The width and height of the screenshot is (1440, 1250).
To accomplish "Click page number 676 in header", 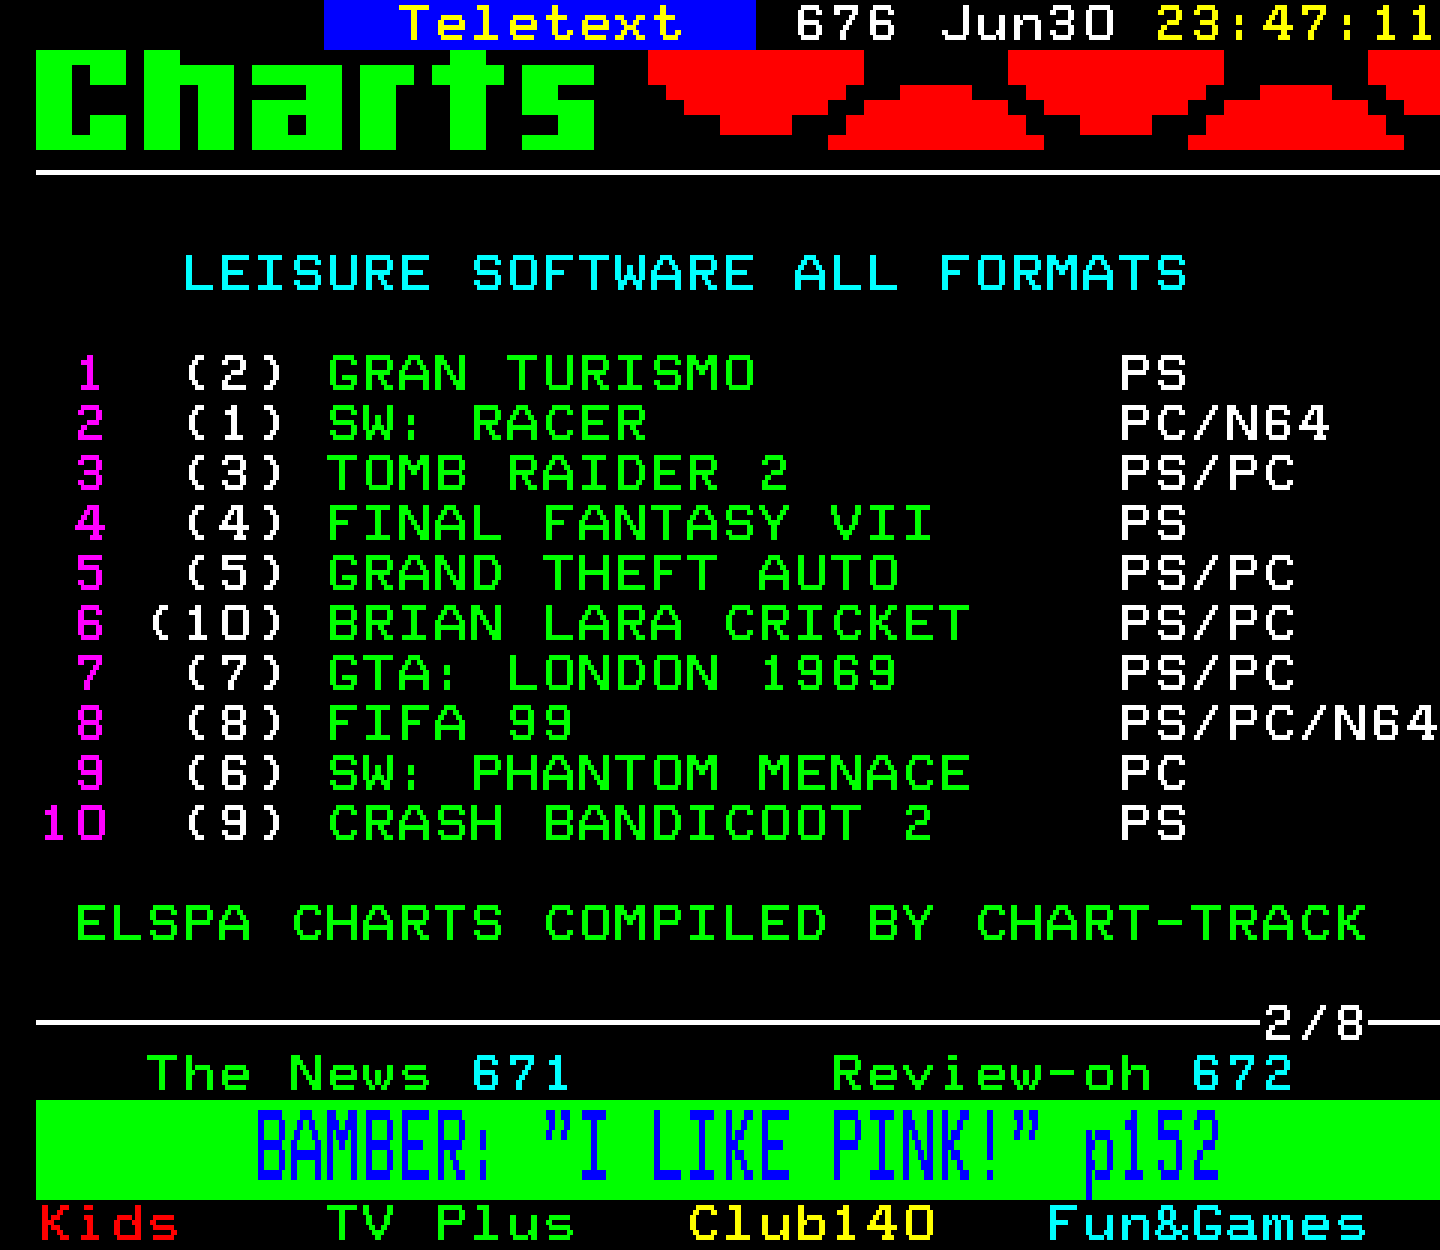I will [846, 24].
